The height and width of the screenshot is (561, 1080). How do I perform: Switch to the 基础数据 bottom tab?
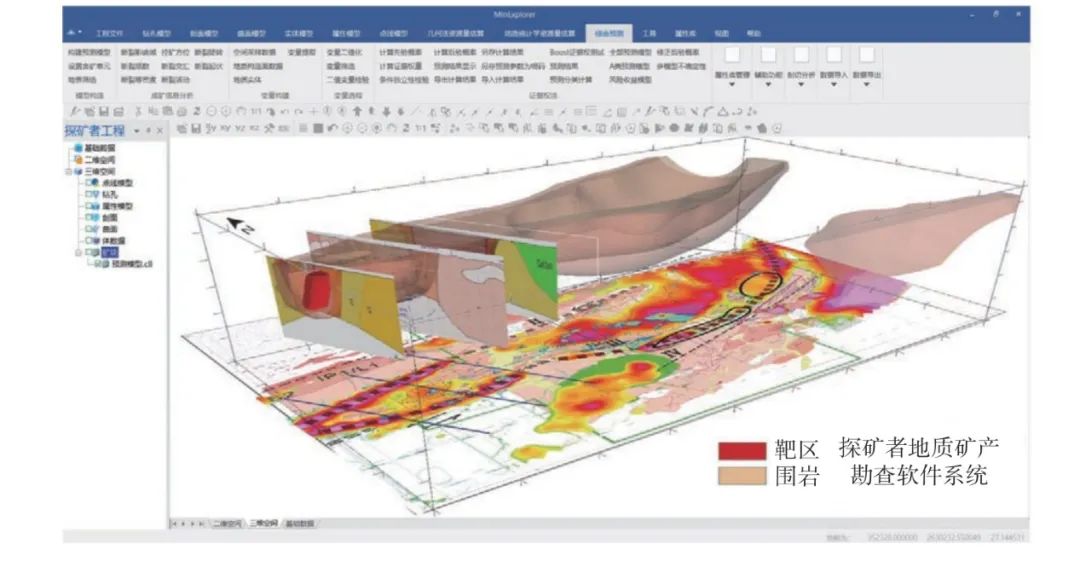pos(300,524)
